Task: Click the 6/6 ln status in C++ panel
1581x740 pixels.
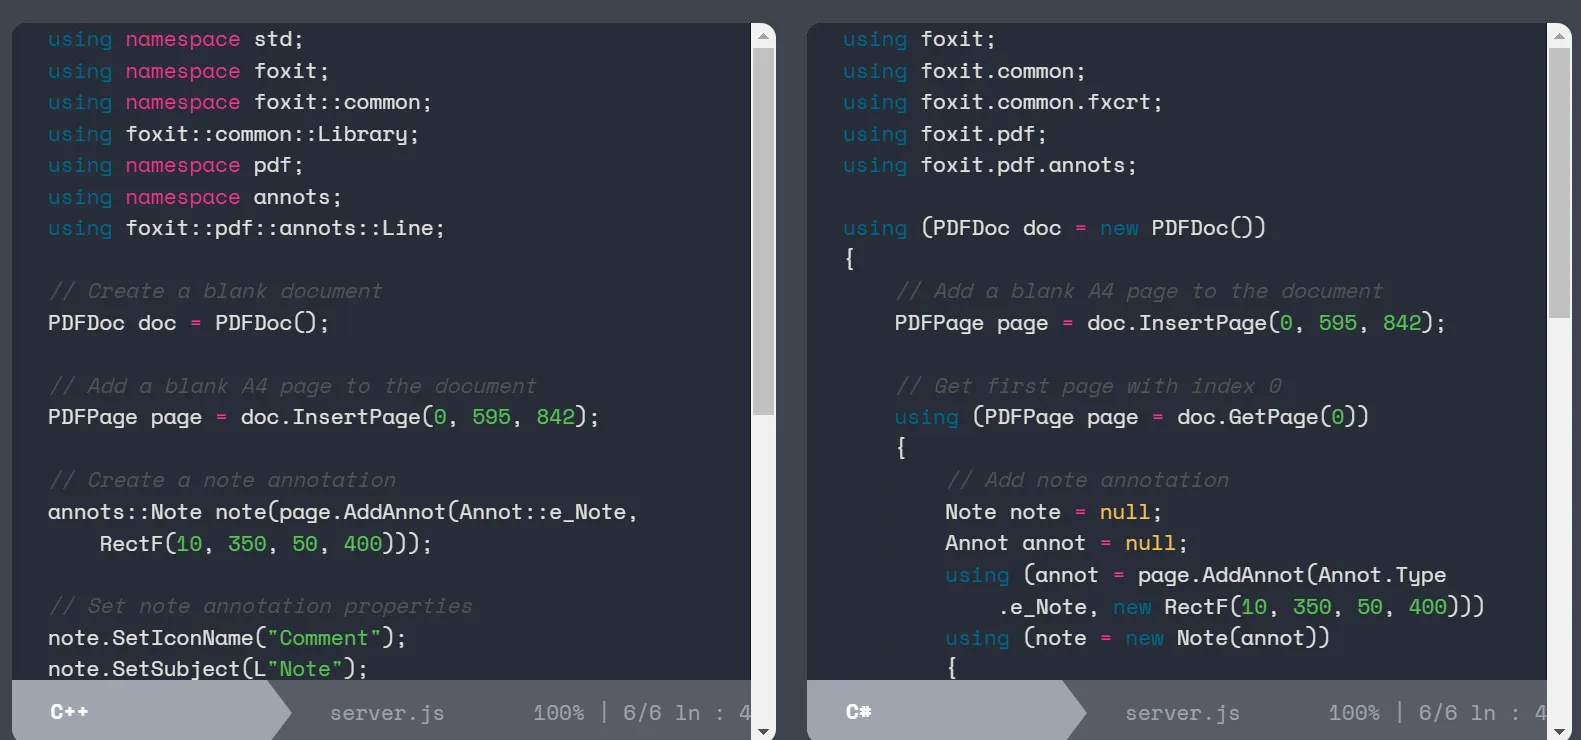Action: [x=686, y=713]
